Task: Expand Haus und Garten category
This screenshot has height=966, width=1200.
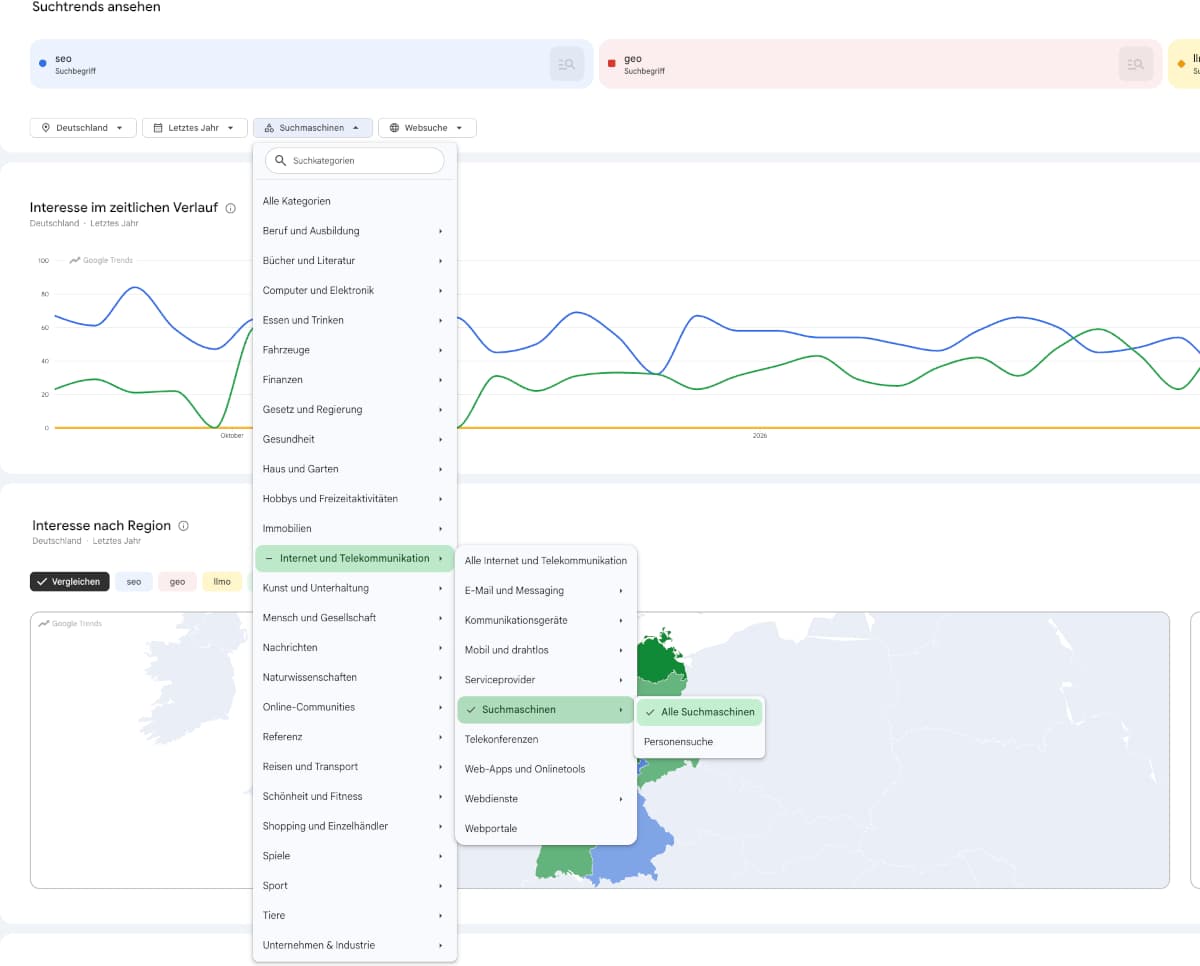Action: click(x=355, y=469)
